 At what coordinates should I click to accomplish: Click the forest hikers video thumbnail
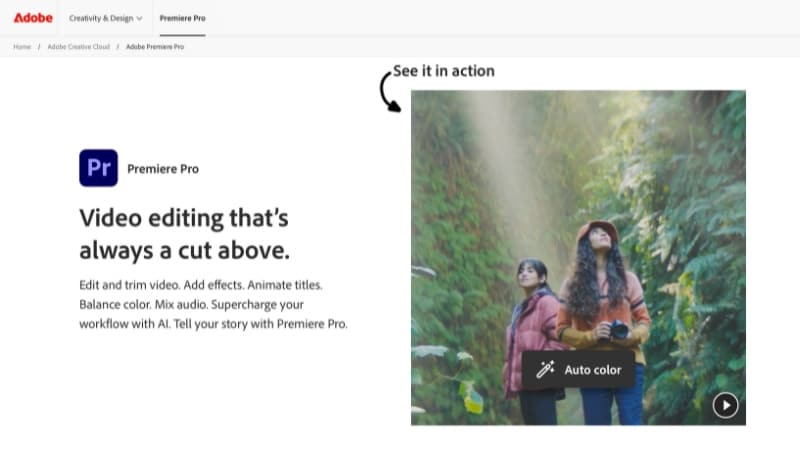point(578,258)
